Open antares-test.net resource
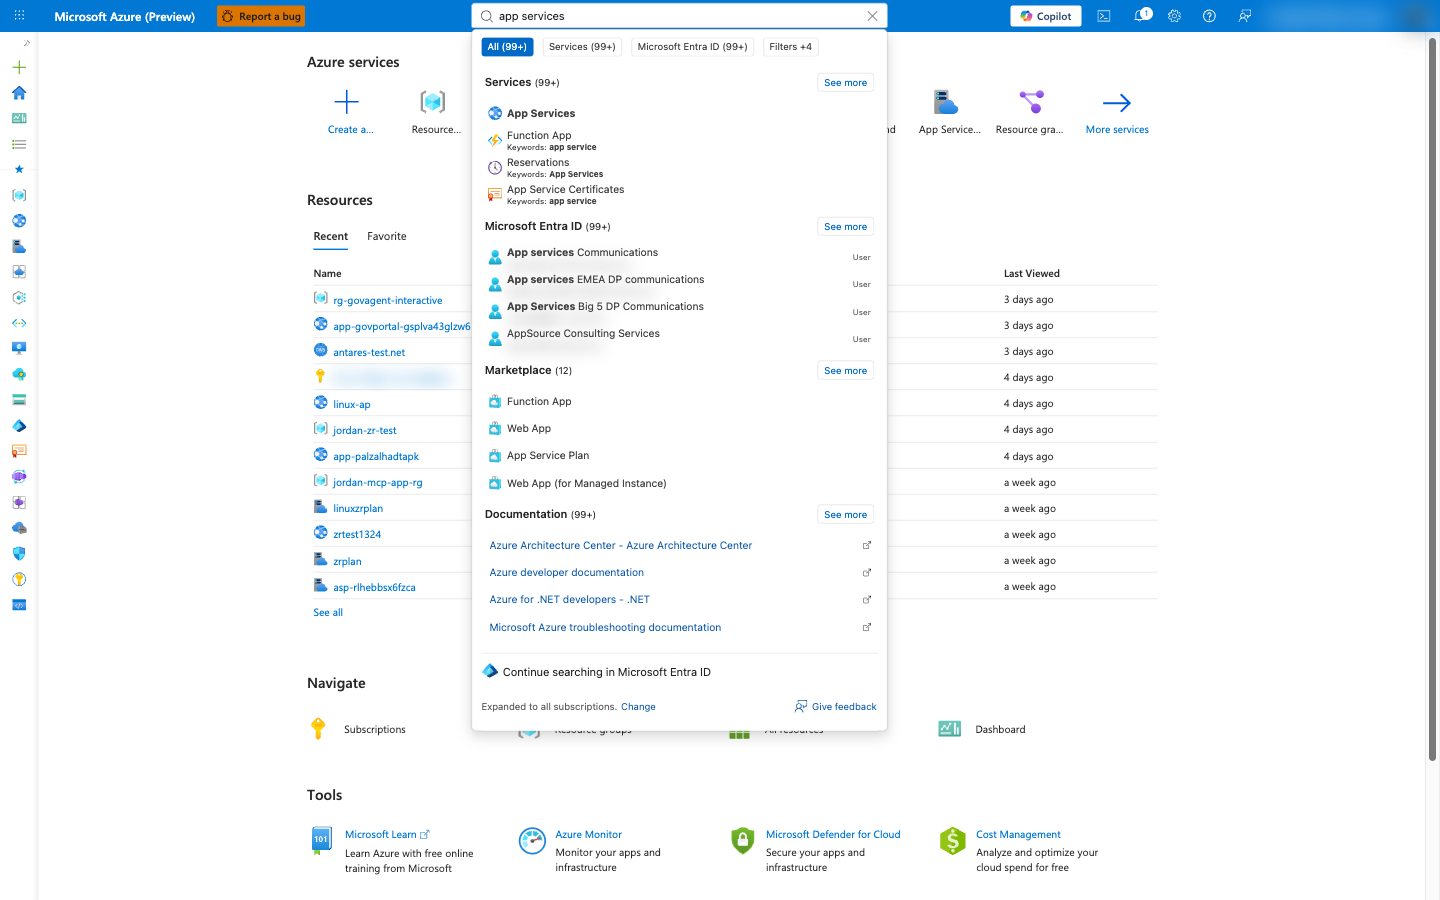 click(x=369, y=352)
